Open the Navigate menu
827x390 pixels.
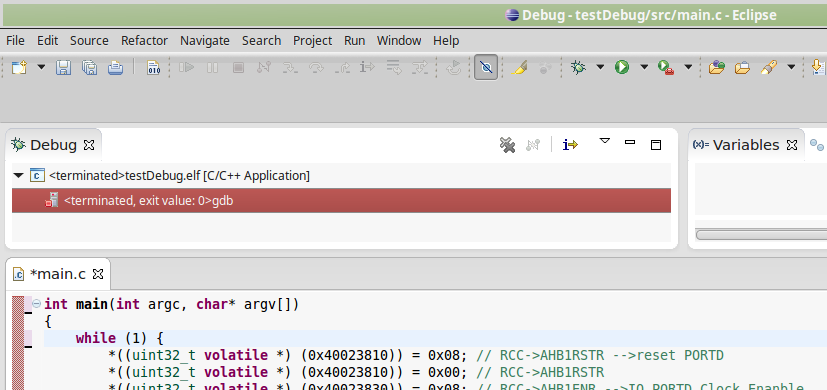click(x=205, y=41)
